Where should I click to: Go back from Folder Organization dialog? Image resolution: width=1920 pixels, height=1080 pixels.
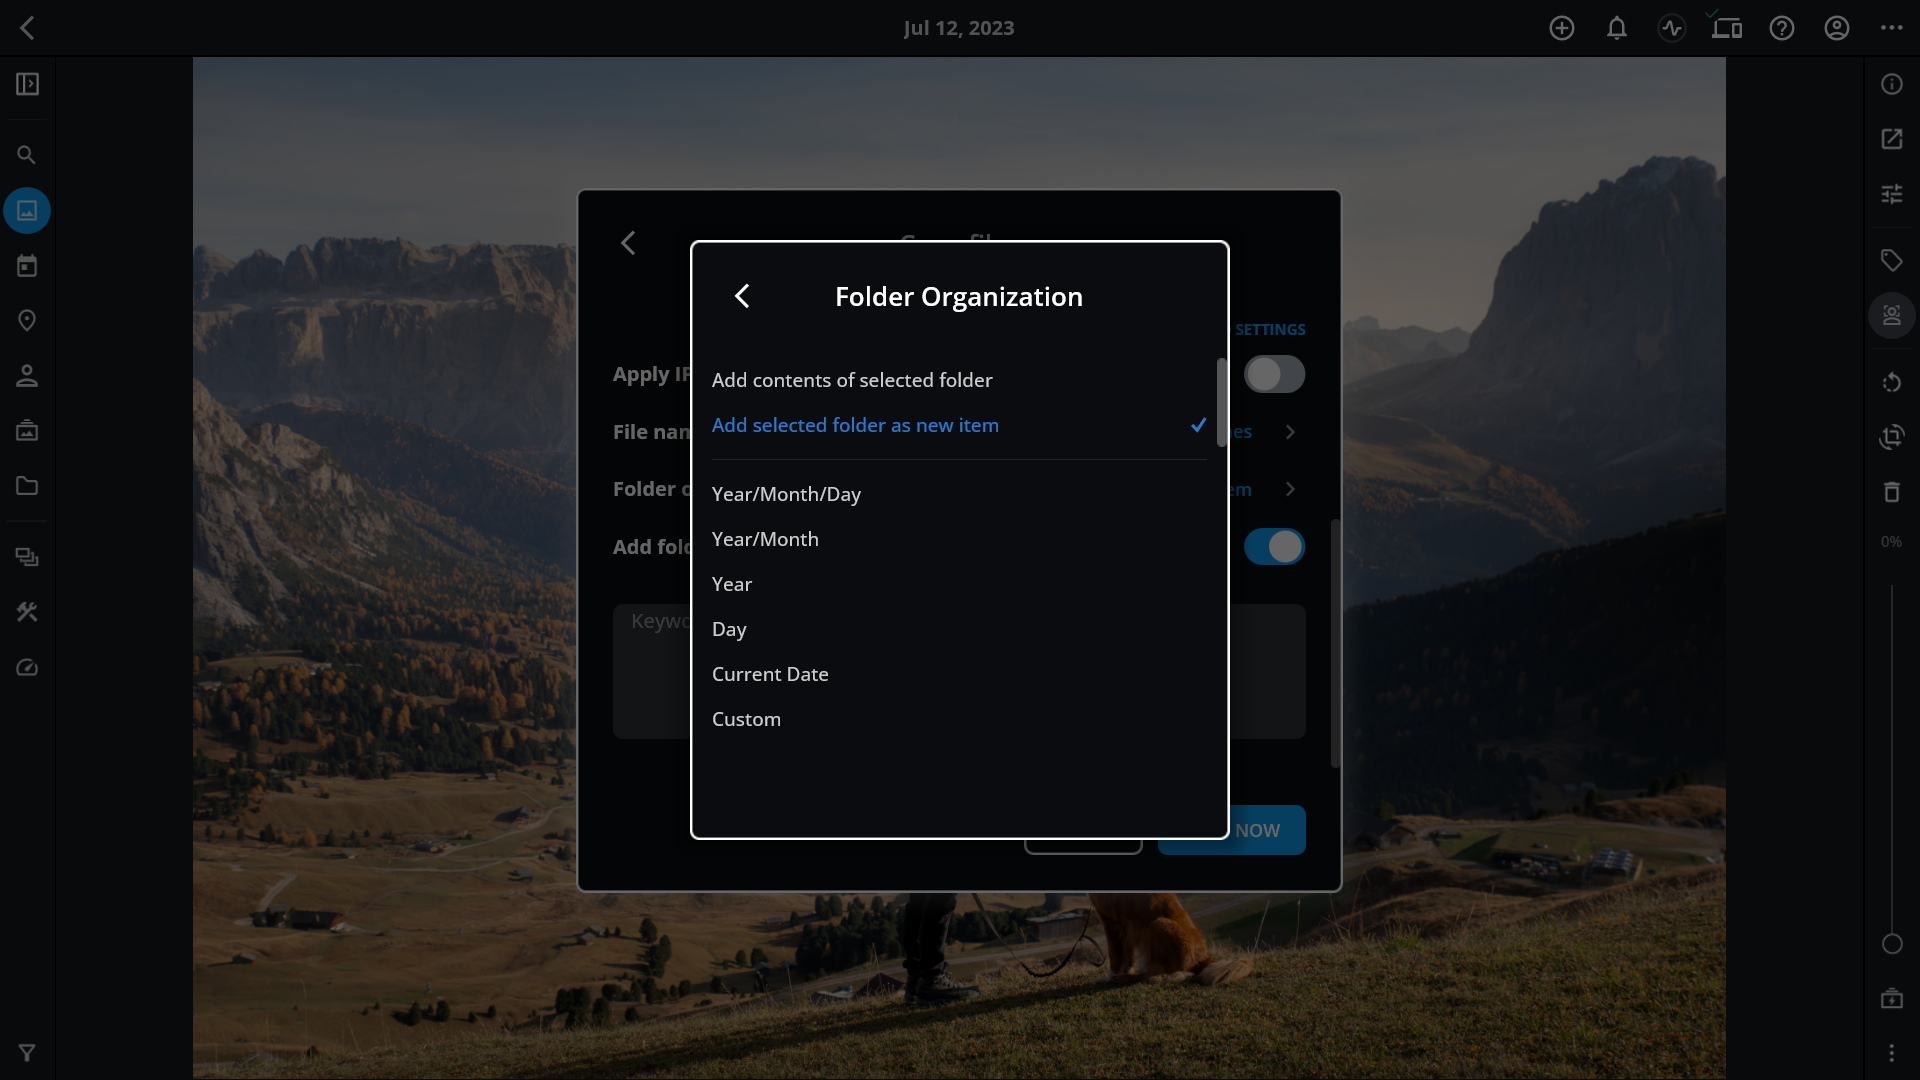pos(742,296)
